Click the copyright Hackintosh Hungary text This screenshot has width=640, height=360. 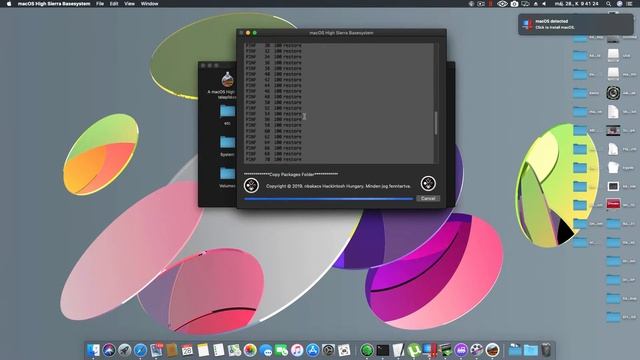tap(338, 186)
